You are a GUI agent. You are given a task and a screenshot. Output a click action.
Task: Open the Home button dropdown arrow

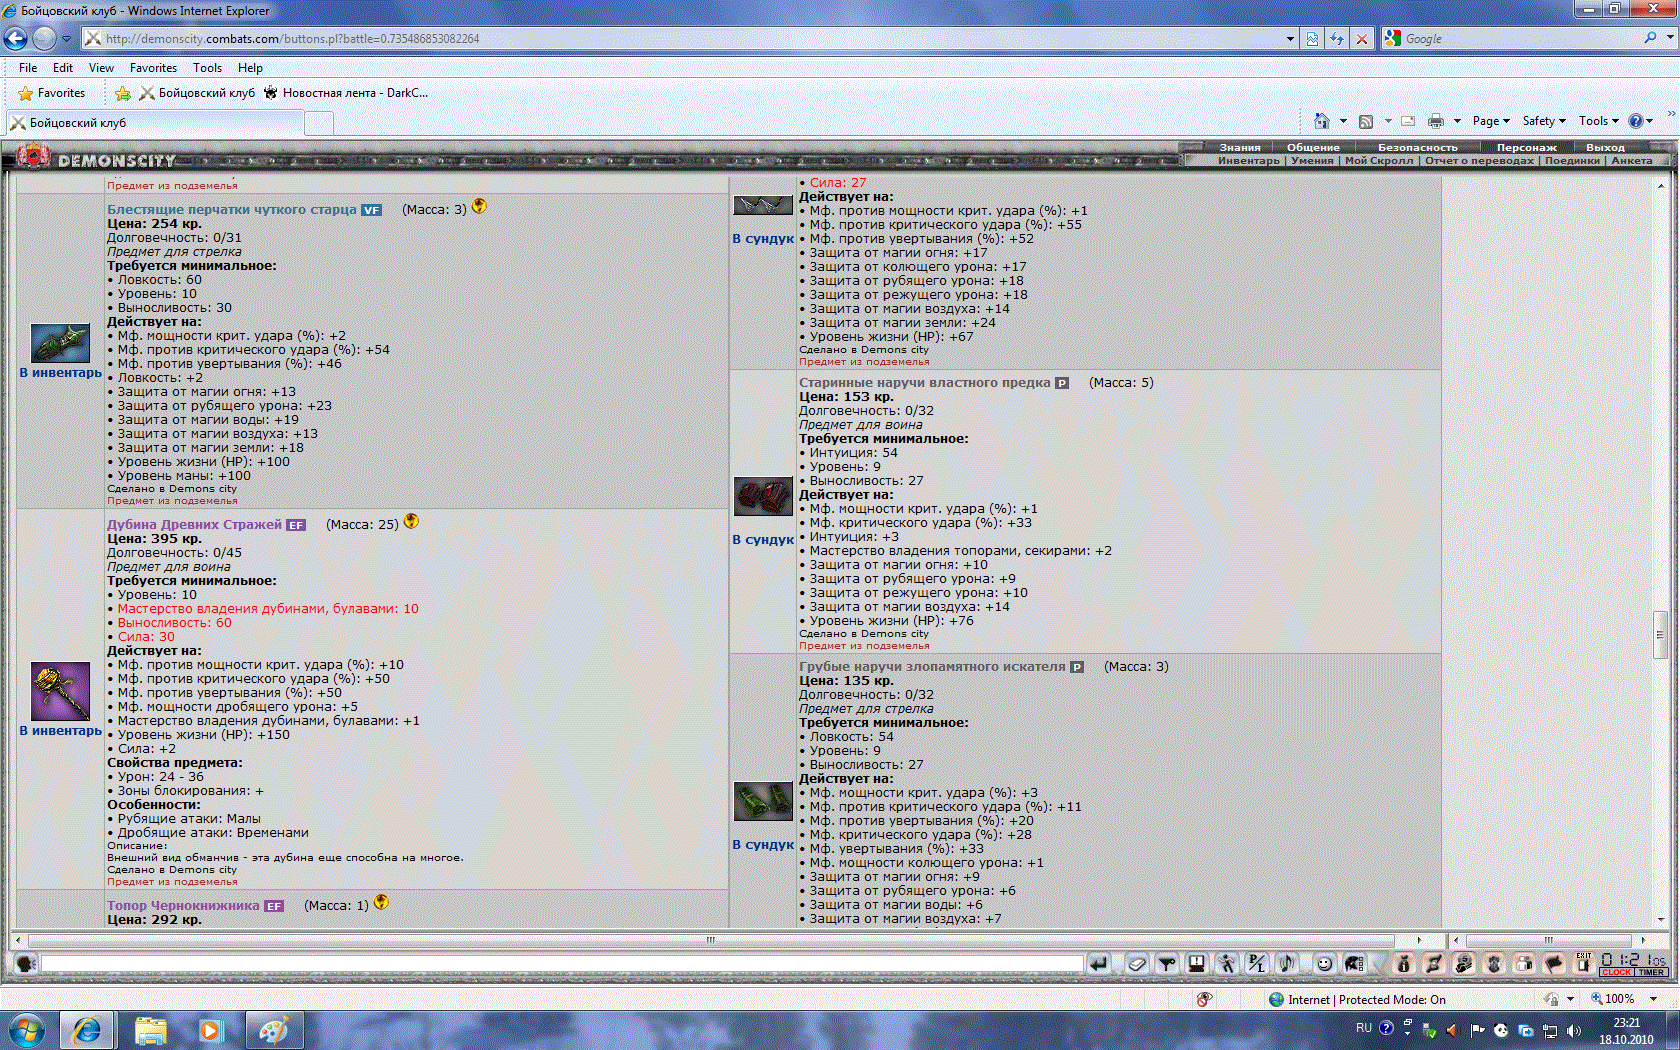[1343, 121]
